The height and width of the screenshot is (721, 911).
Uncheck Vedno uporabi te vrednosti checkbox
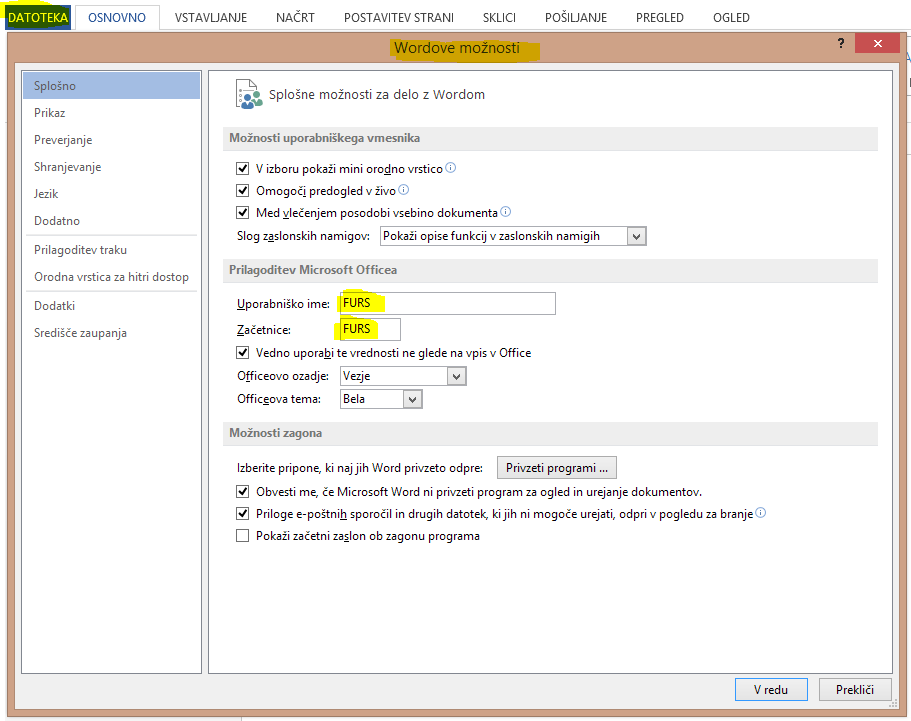(243, 353)
